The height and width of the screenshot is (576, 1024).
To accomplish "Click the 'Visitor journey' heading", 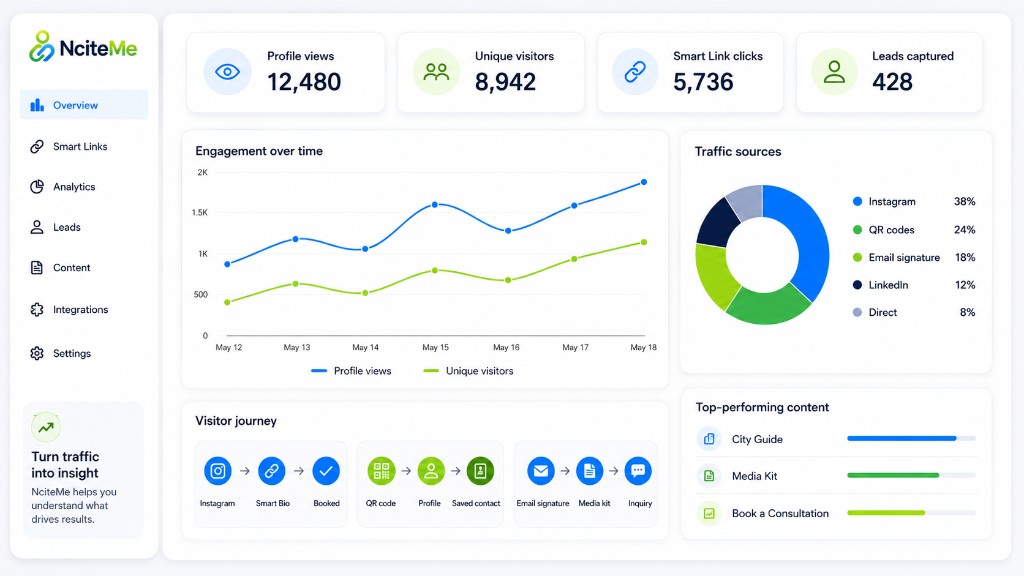I will (236, 421).
